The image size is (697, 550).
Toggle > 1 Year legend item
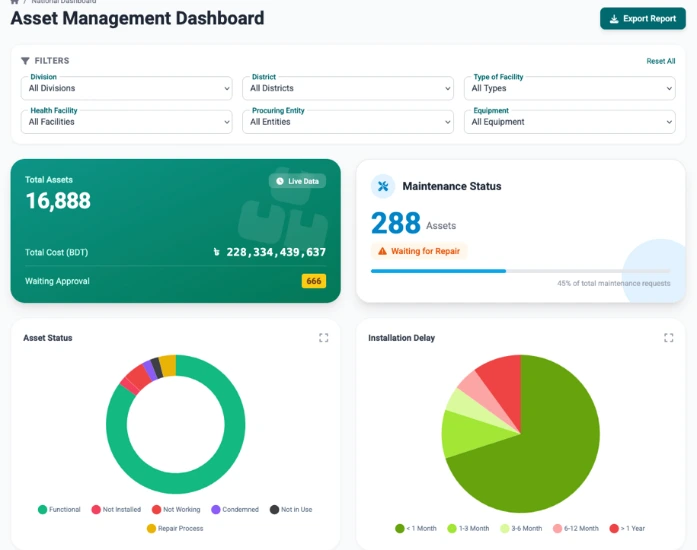[x=627, y=529]
